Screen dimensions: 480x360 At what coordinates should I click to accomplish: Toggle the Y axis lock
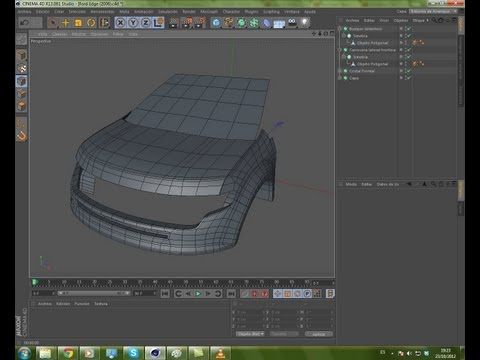(133, 23)
